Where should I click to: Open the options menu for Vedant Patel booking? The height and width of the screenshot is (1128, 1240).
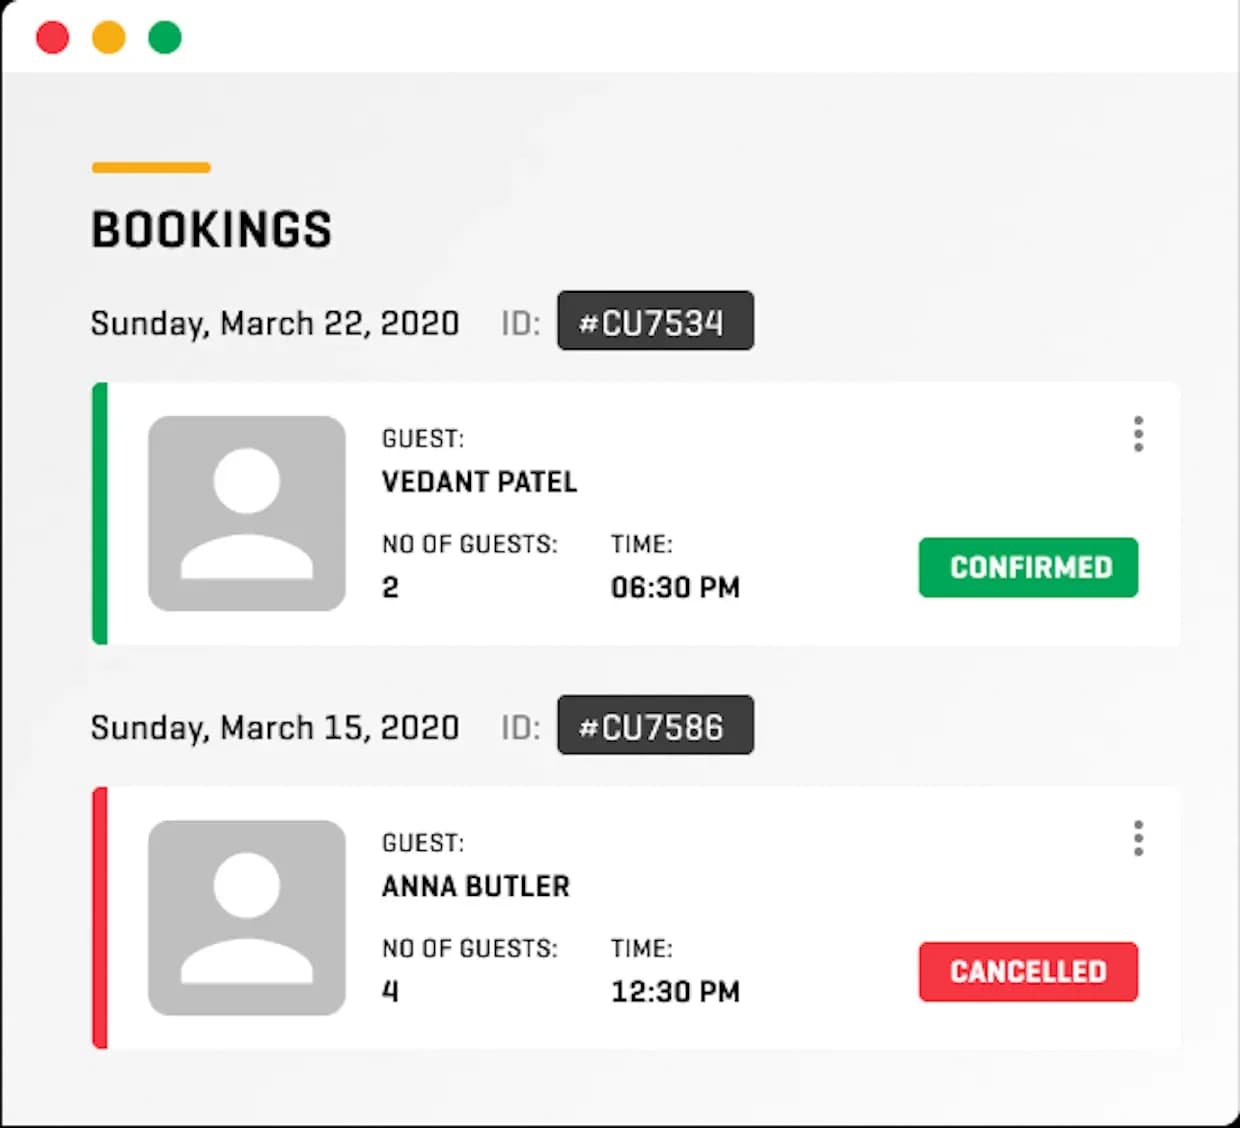click(1138, 434)
